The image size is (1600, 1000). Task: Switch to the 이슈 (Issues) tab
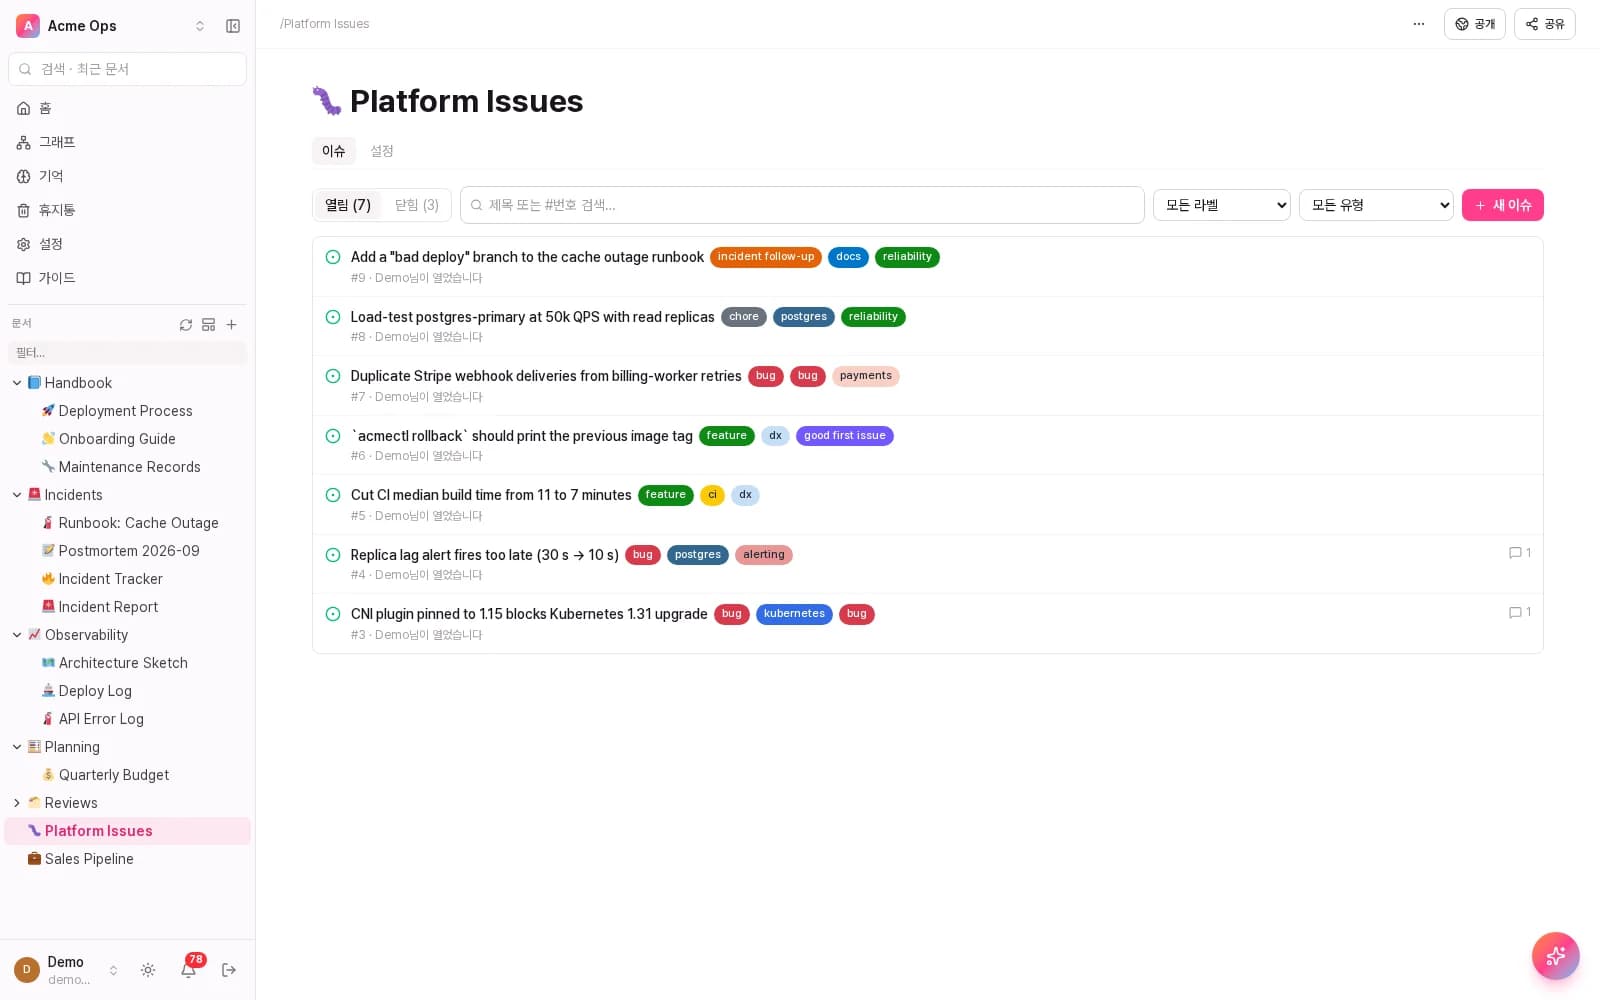(x=334, y=151)
